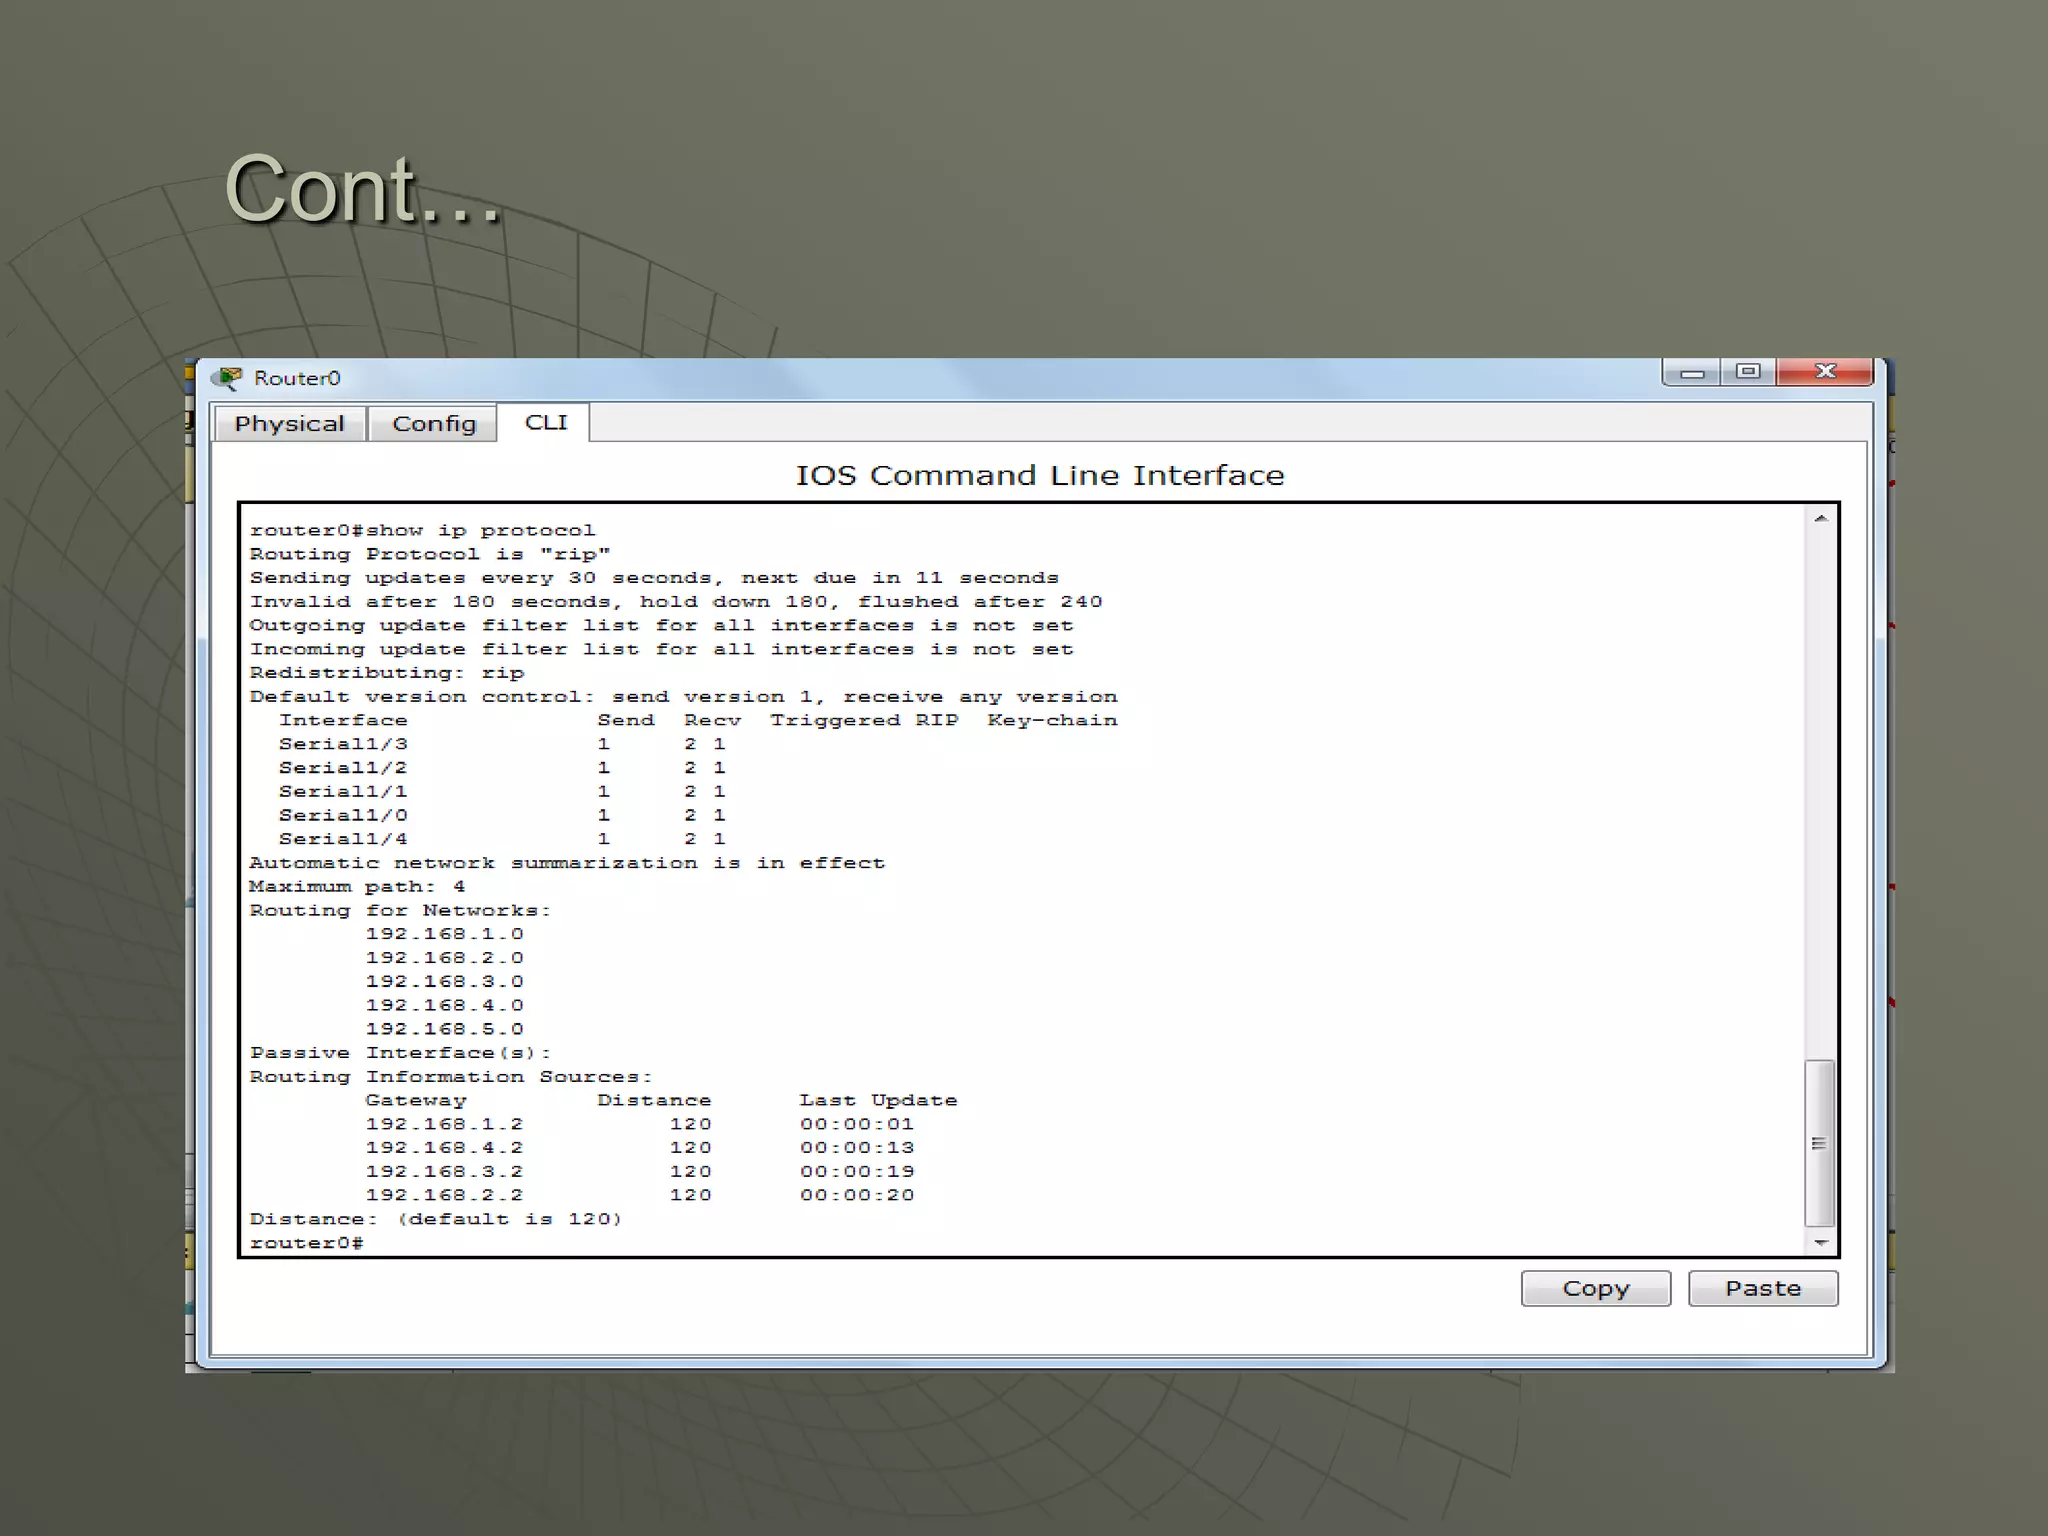The height and width of the screenshot is (1536, 2048).
Task: Click the Router0 window title icon
Action: click(x=229, y=378)
